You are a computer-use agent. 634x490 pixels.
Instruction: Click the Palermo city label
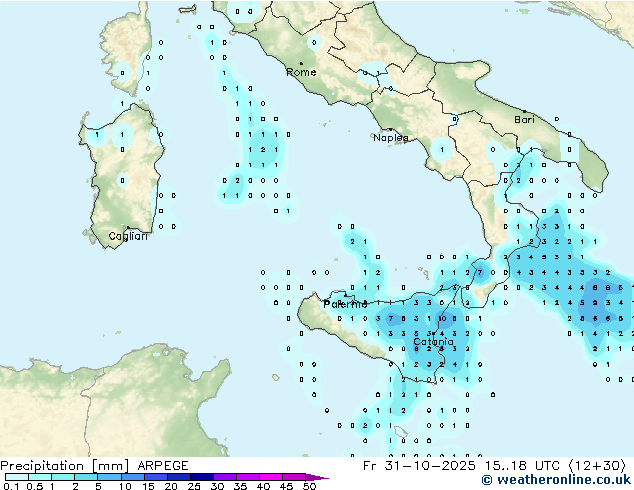[x=345, y=304]
